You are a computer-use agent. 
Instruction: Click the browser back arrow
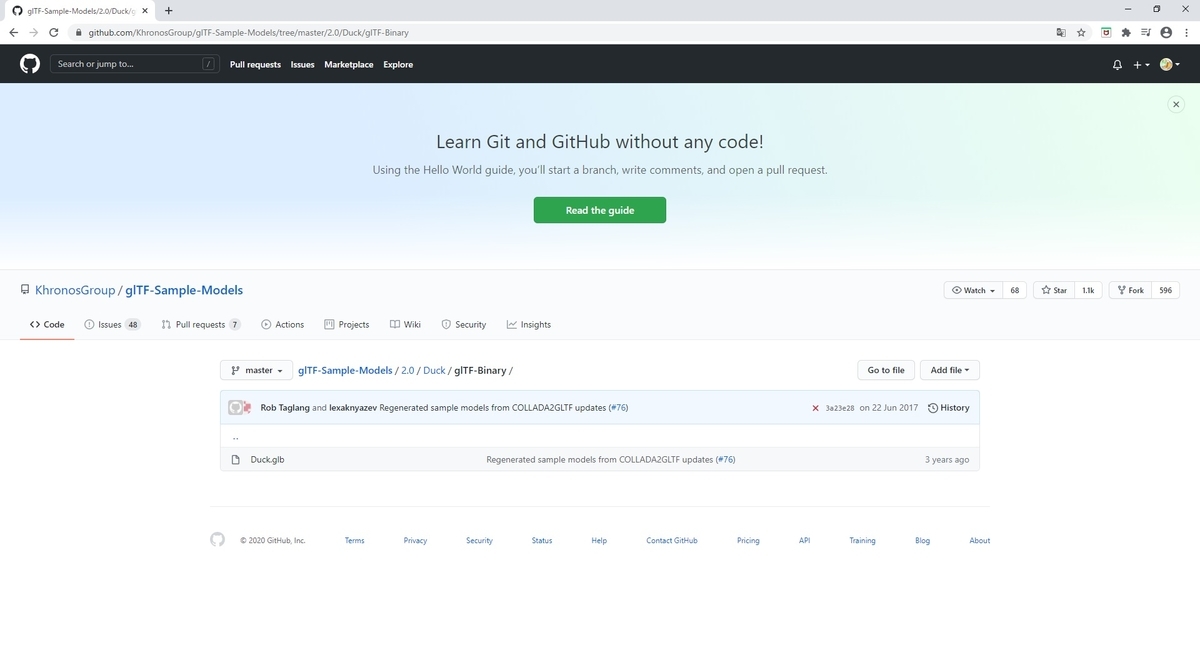click(13, 32)
